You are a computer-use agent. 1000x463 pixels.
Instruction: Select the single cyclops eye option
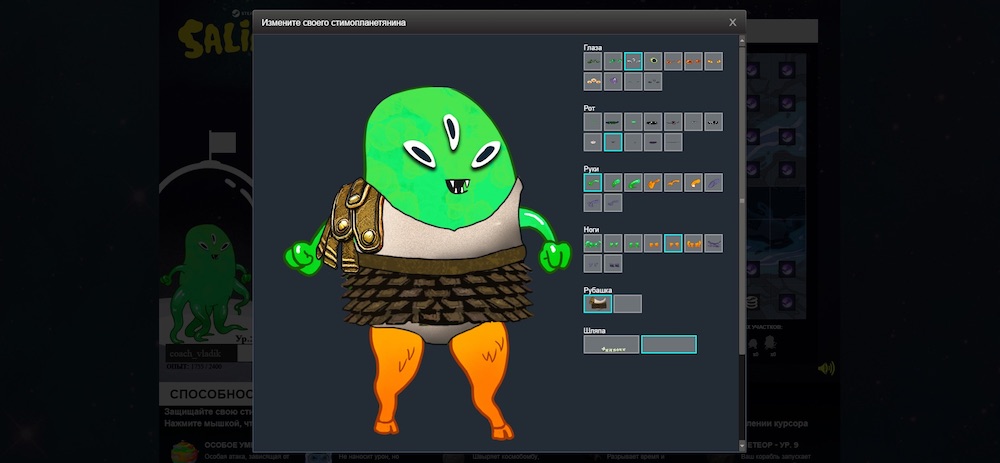(653, 61)
